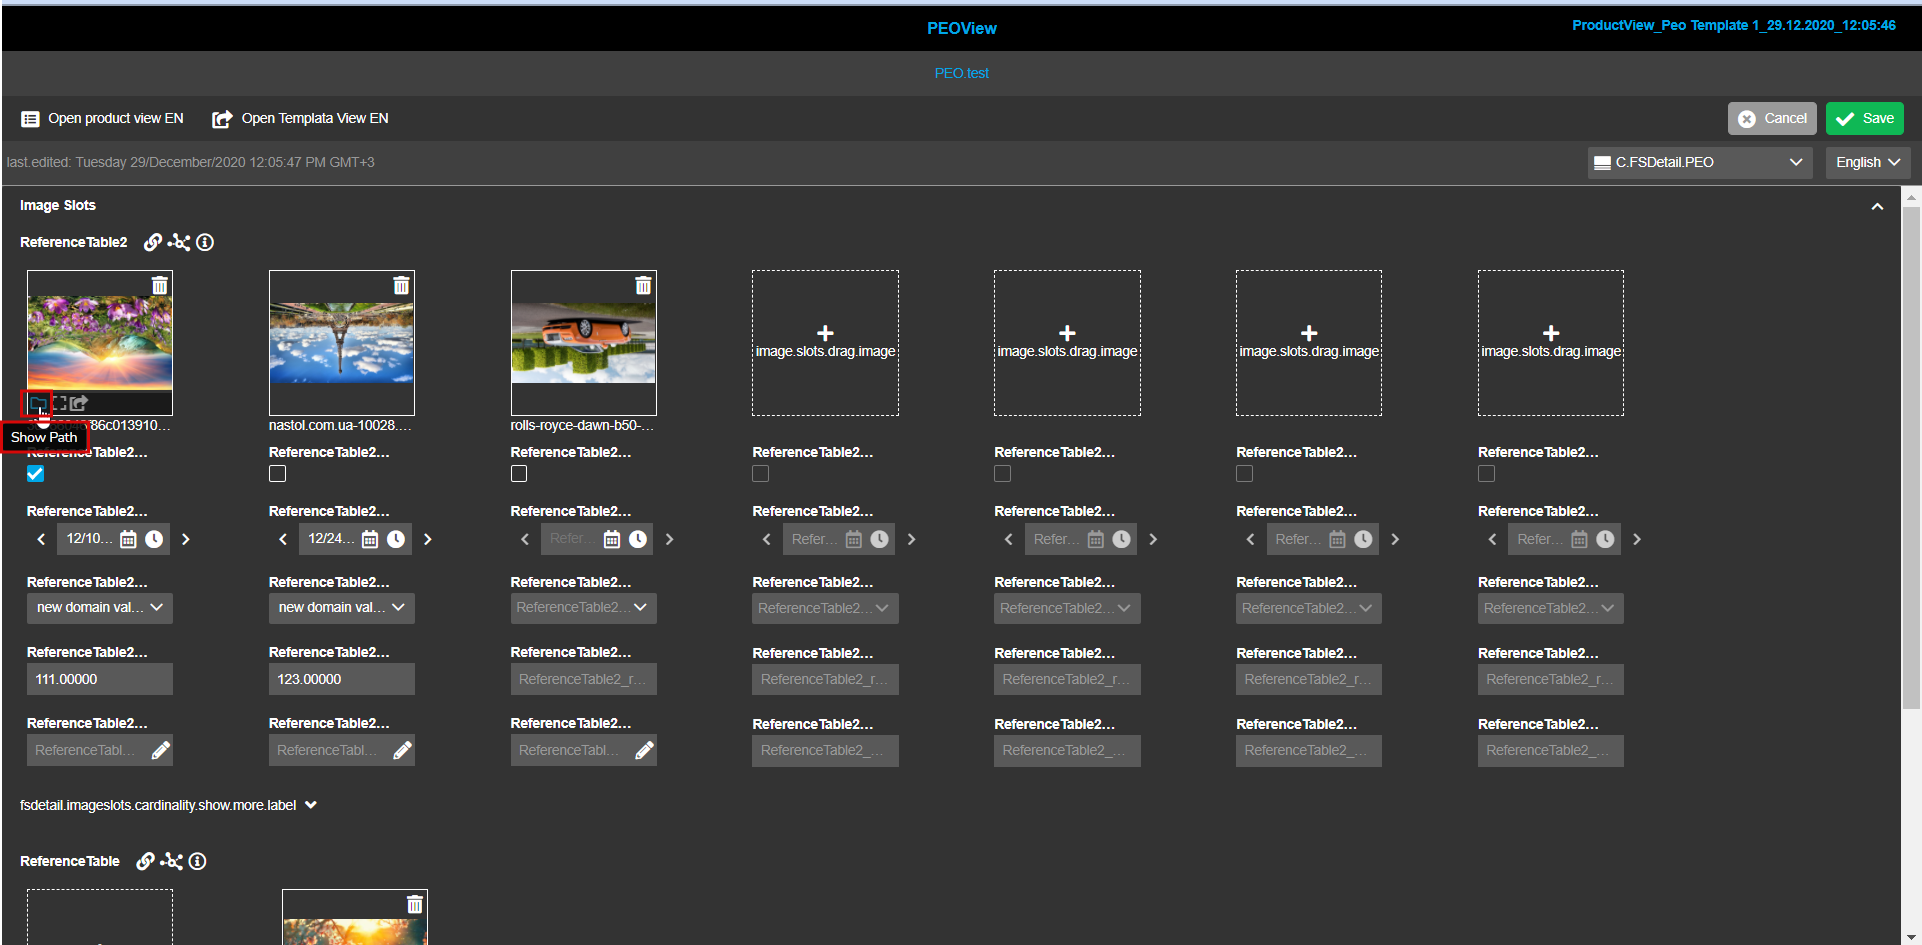Open the info icon for ReferenceTable2
Image resolution: width=1922 pixels, height=945 pixels.
205,242
